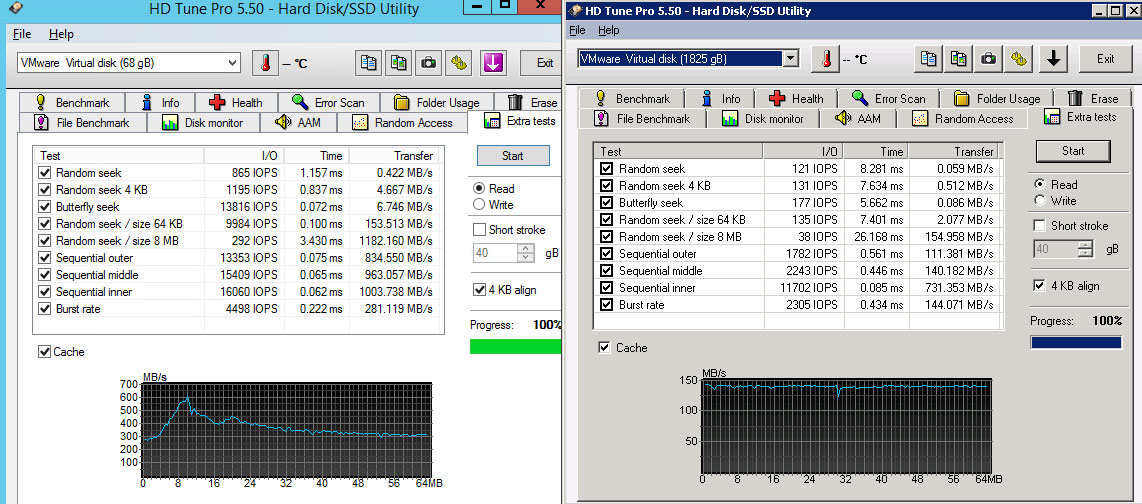Select Write radio button in right window
The height and width of the screenshot is (504, 1142).
click(x=1039, y=200)
